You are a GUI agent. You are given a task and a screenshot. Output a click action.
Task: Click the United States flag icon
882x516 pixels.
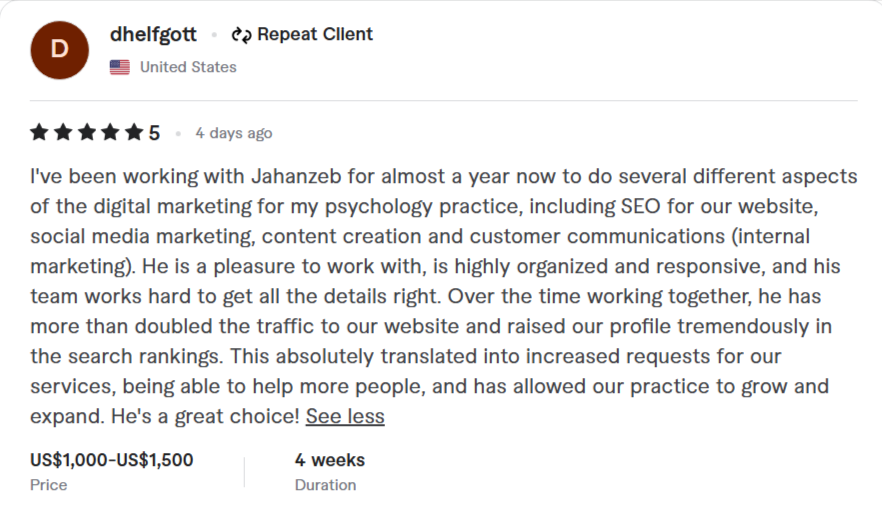(120, 67)
